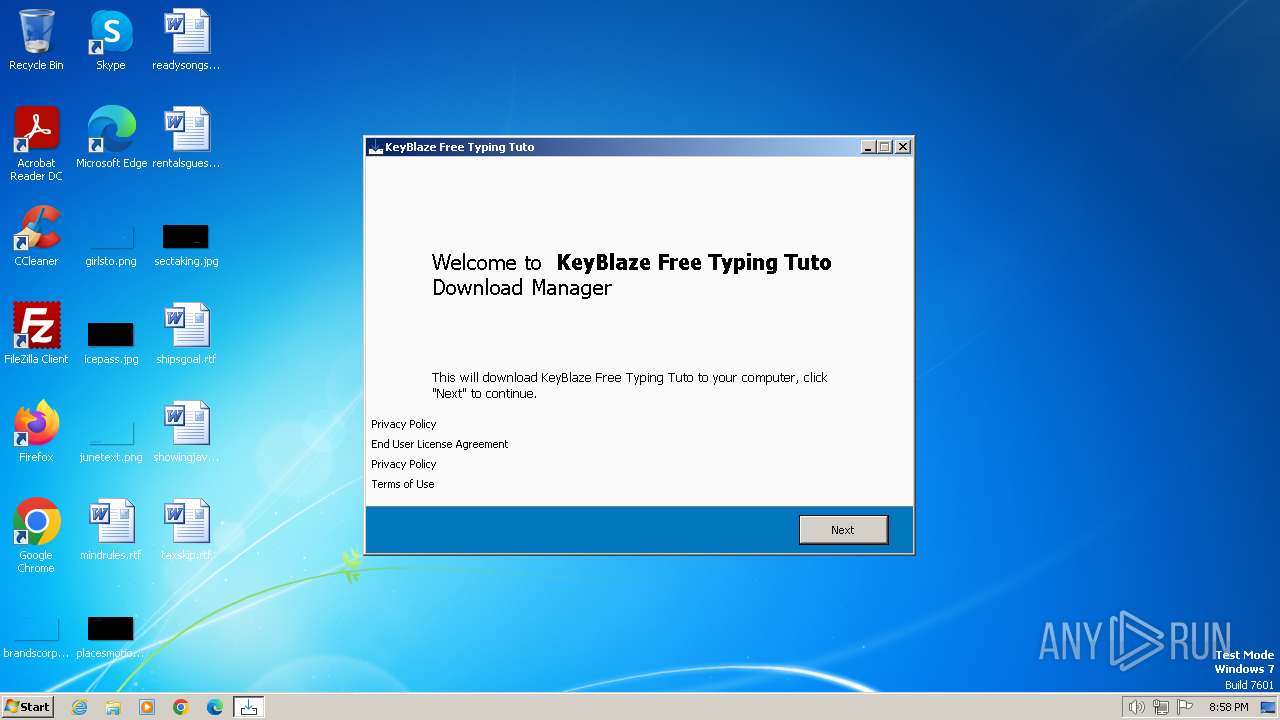Screen dimensions: 1280x720
Task: Launch Internet Explorer from the taskbar
Action: [x=79, y=707]
